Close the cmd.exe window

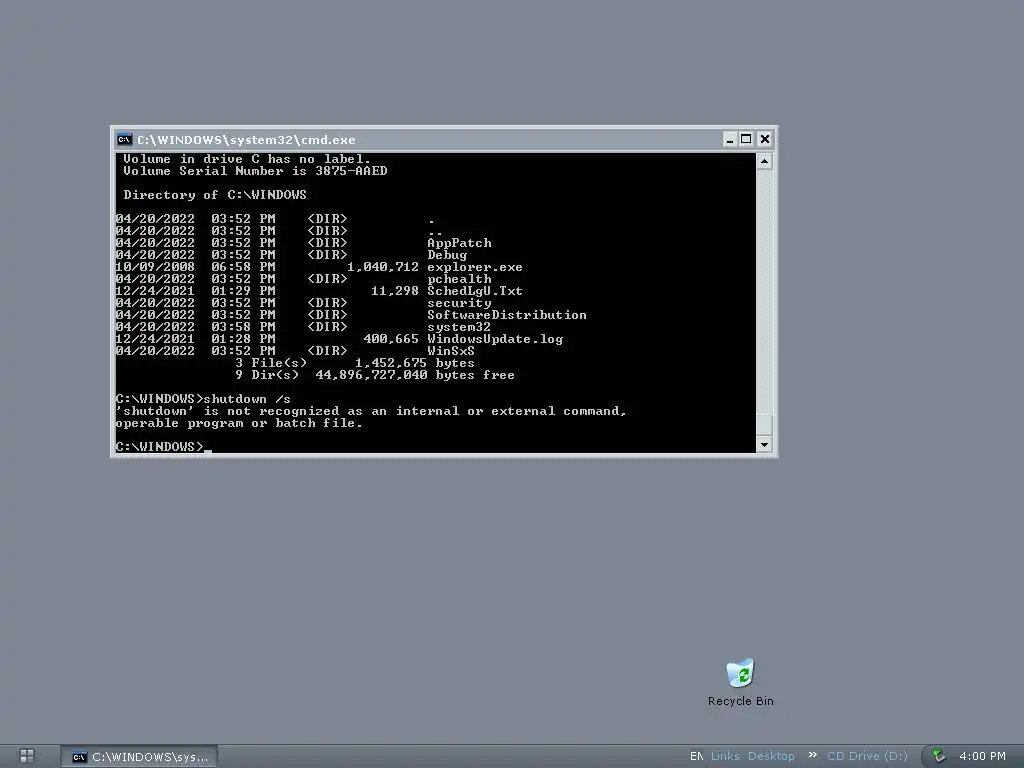click(x=765, y=139)
